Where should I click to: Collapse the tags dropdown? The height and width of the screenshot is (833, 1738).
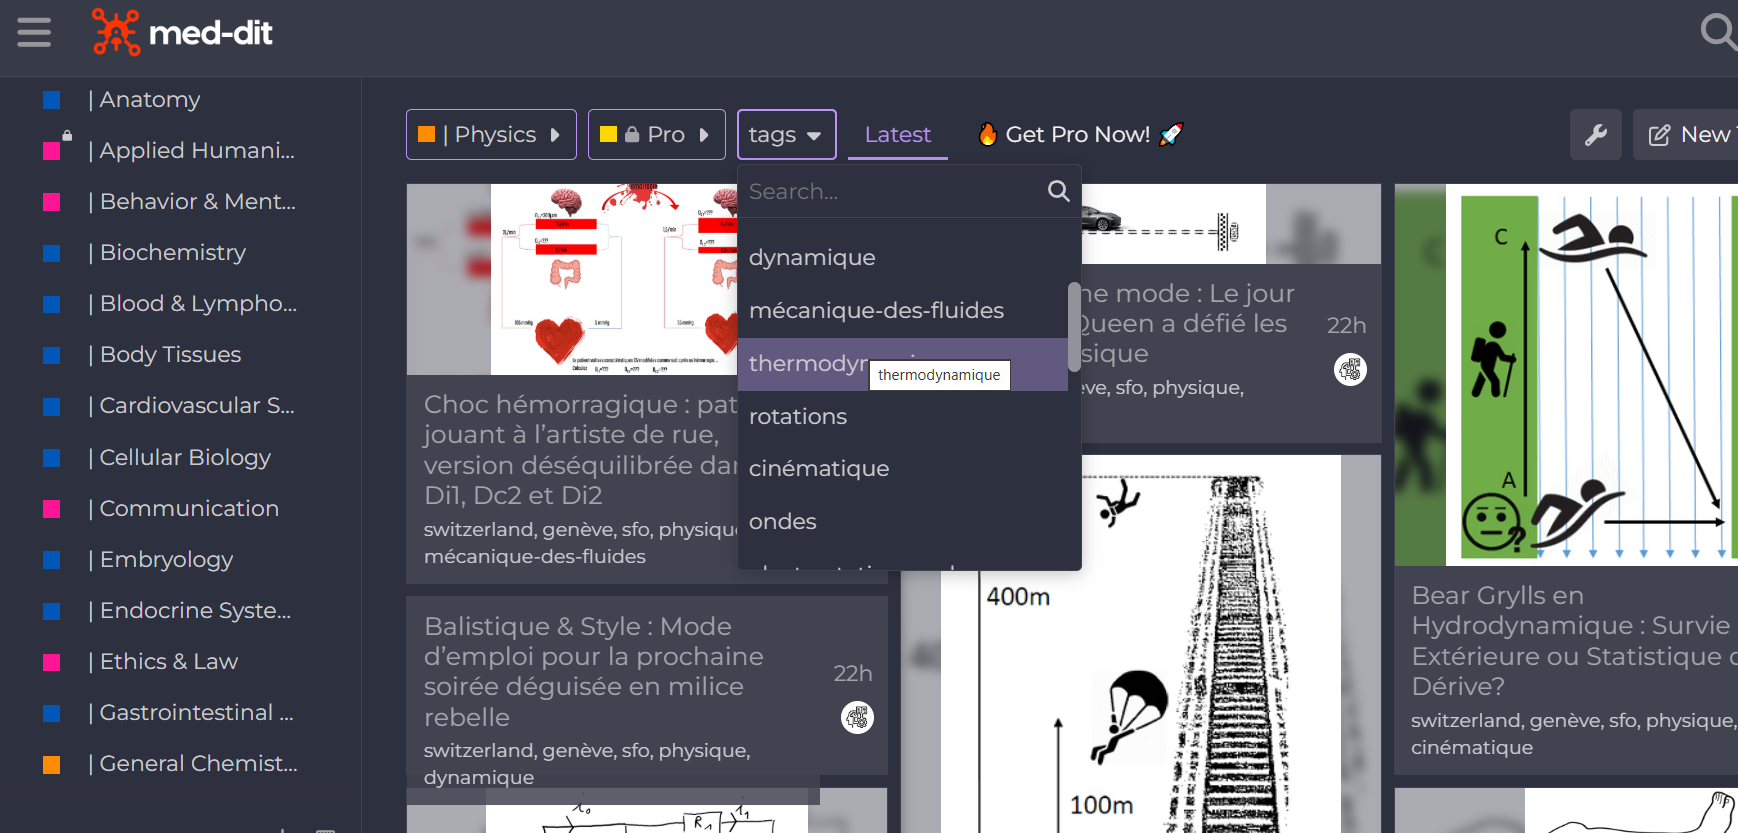coord(786,135)
